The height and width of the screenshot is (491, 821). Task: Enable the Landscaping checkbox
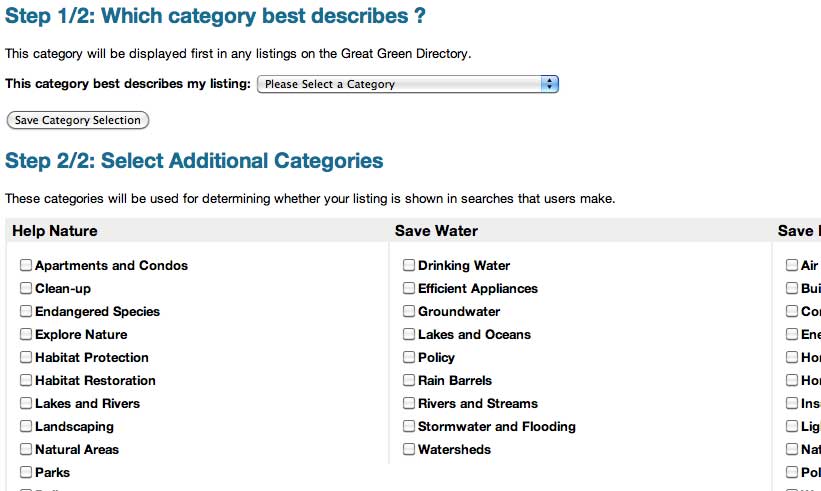tap(26, 427)
